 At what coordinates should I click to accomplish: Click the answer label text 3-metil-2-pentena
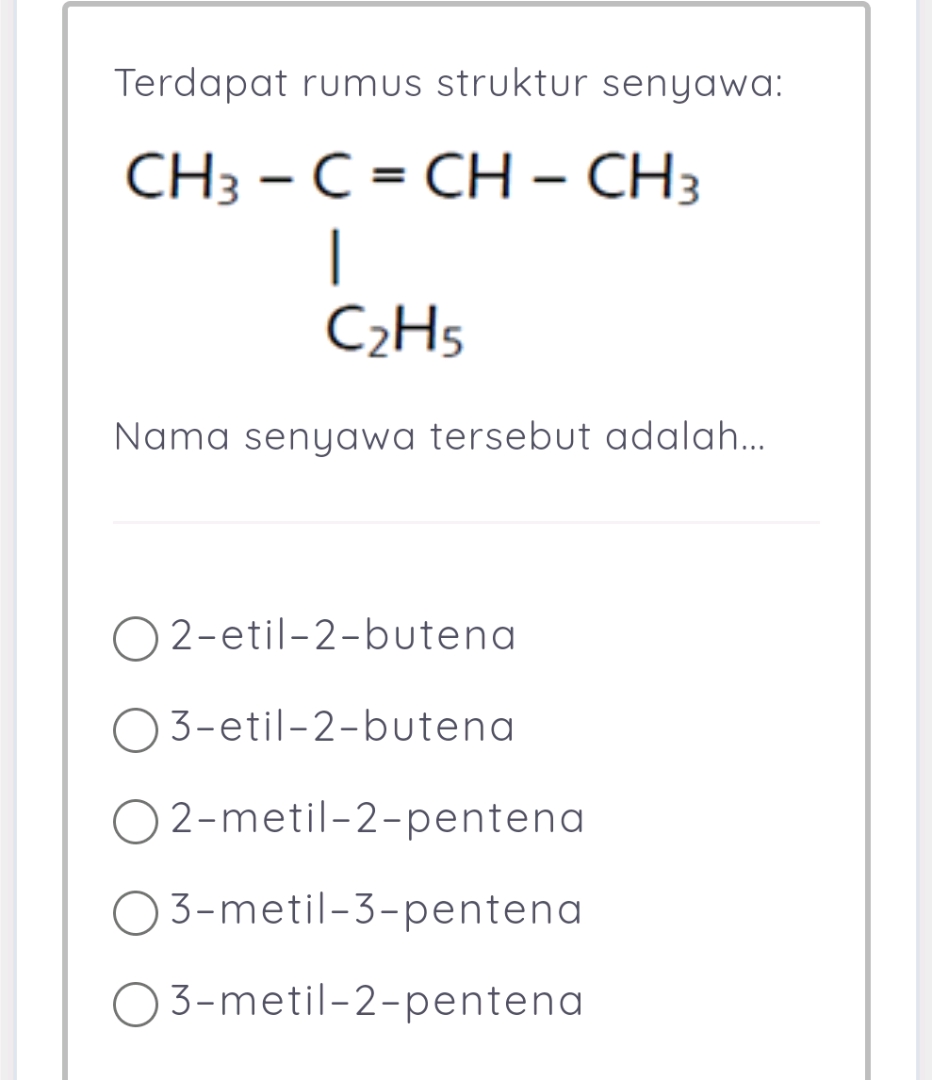point(375,1001)
